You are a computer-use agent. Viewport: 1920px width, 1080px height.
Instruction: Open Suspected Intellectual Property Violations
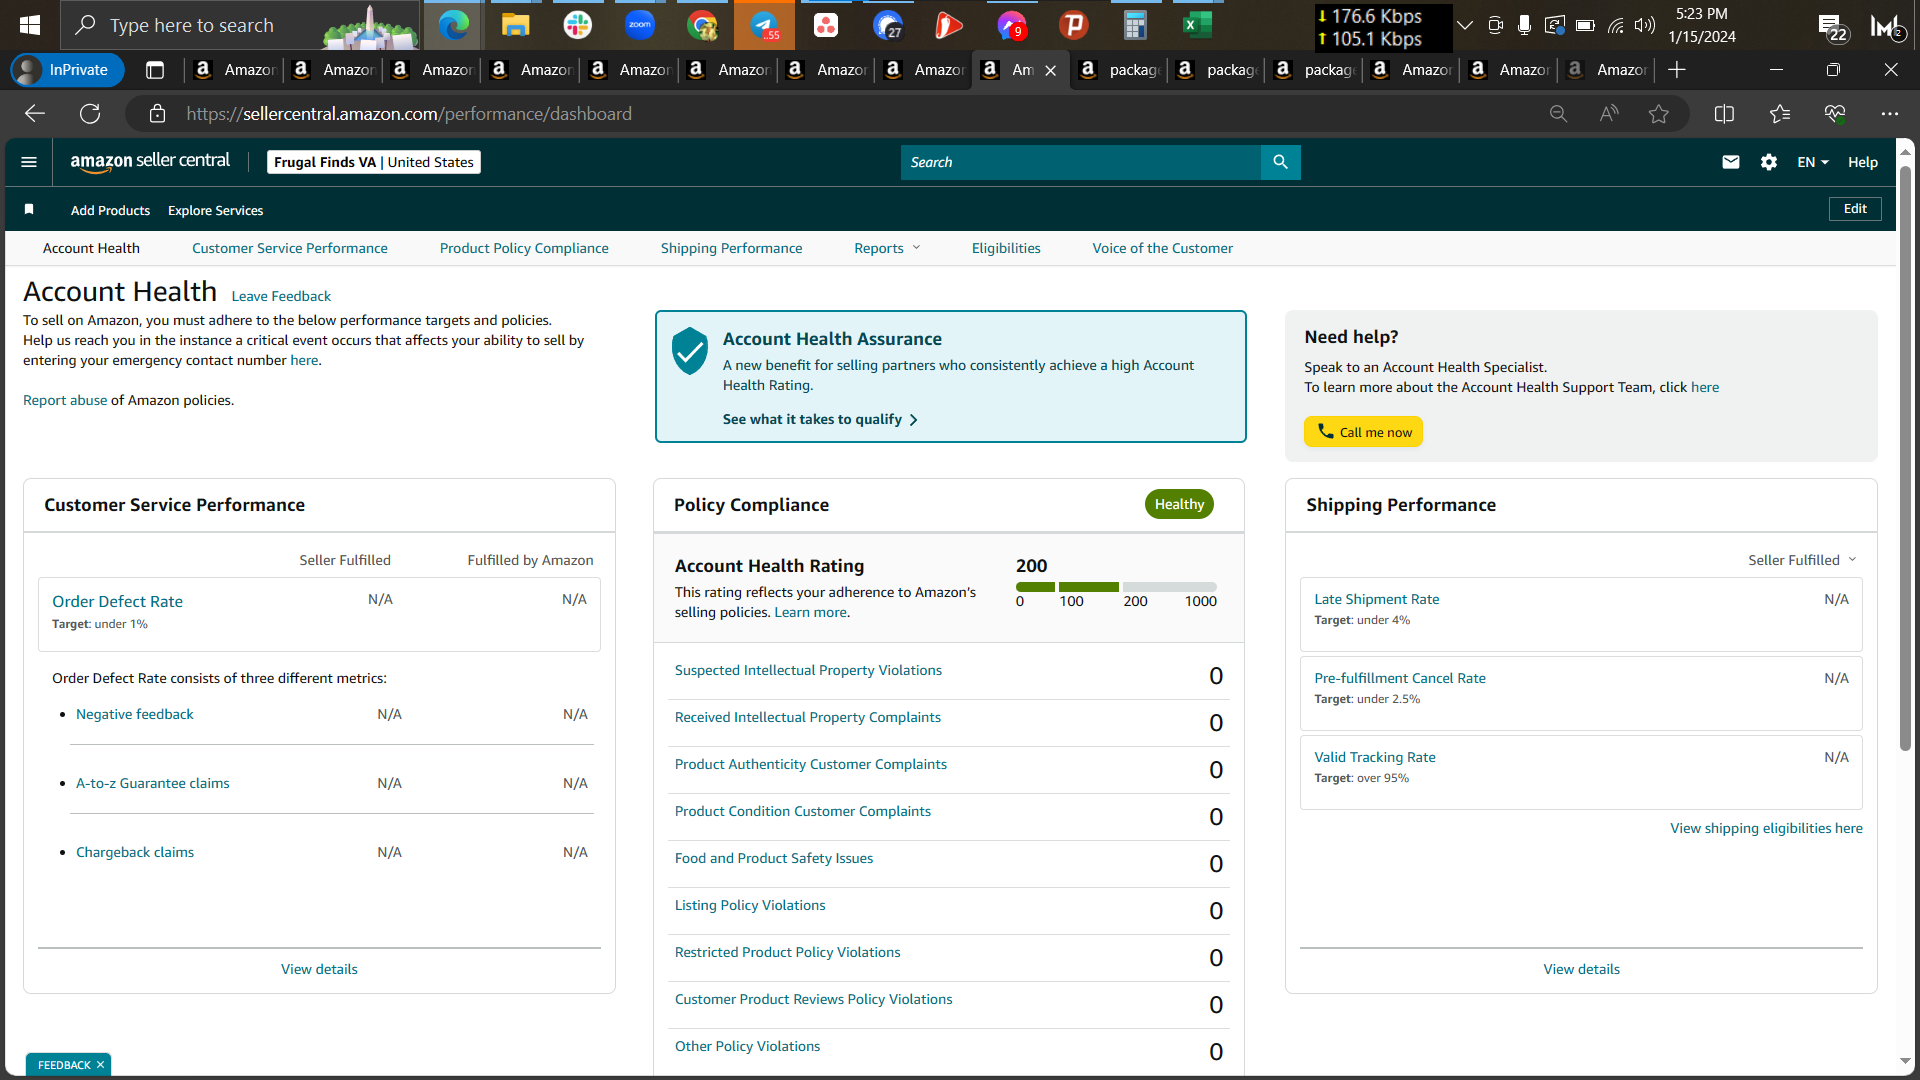[x=808, y=670]
